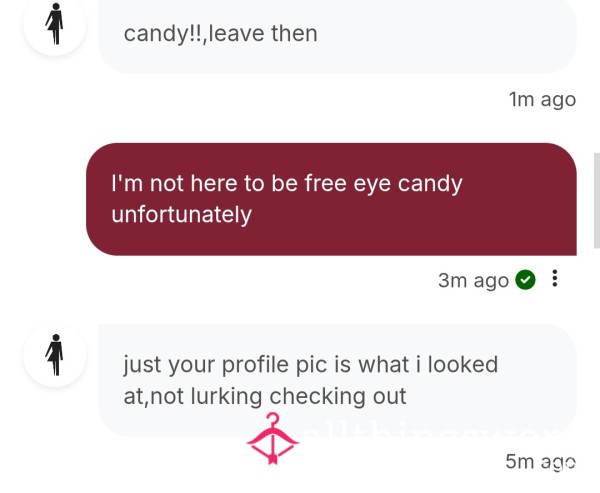Screen dimensions: 600x493
Task: Open the bottom sender's avatar icon
Action: point(54,355)
